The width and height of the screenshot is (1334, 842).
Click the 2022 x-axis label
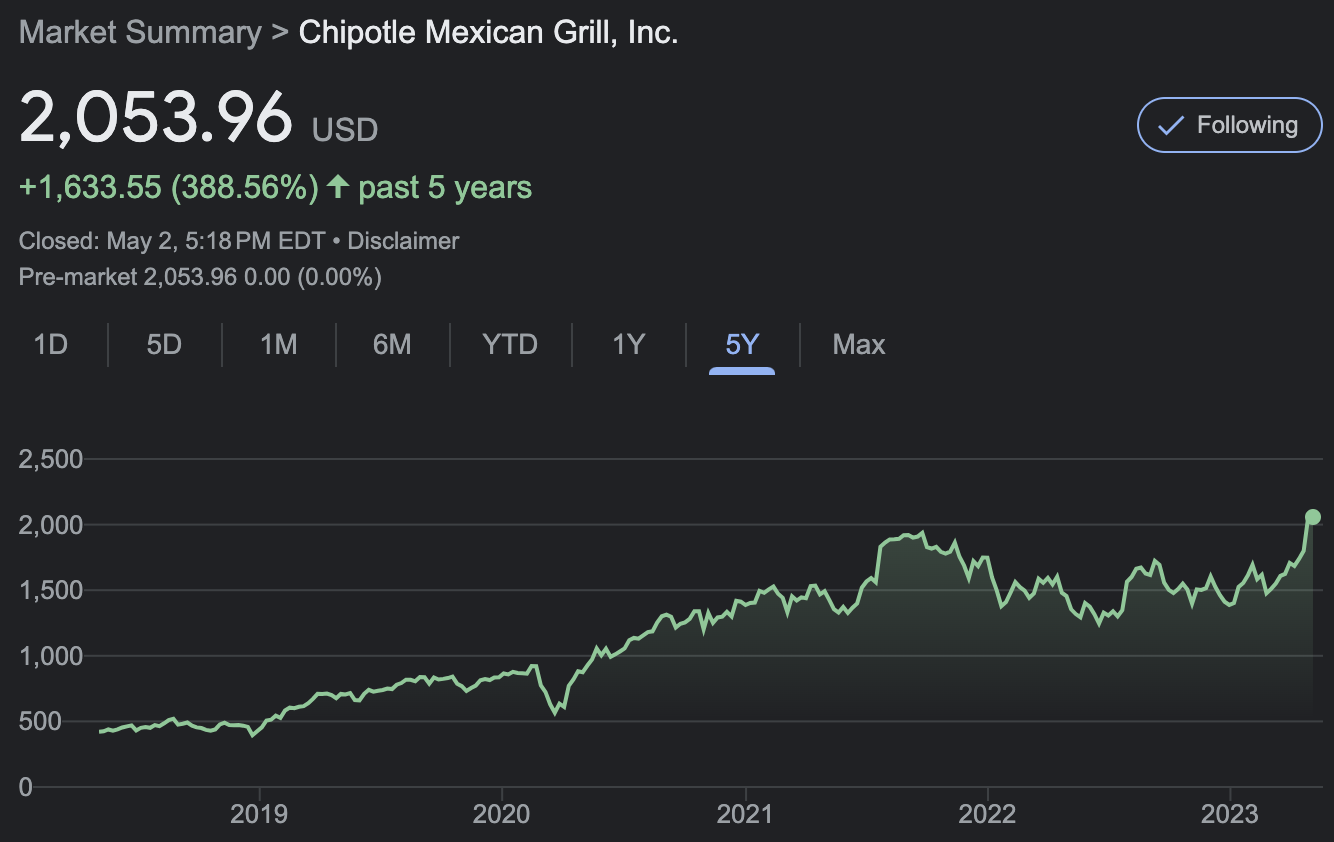[987, 814]
